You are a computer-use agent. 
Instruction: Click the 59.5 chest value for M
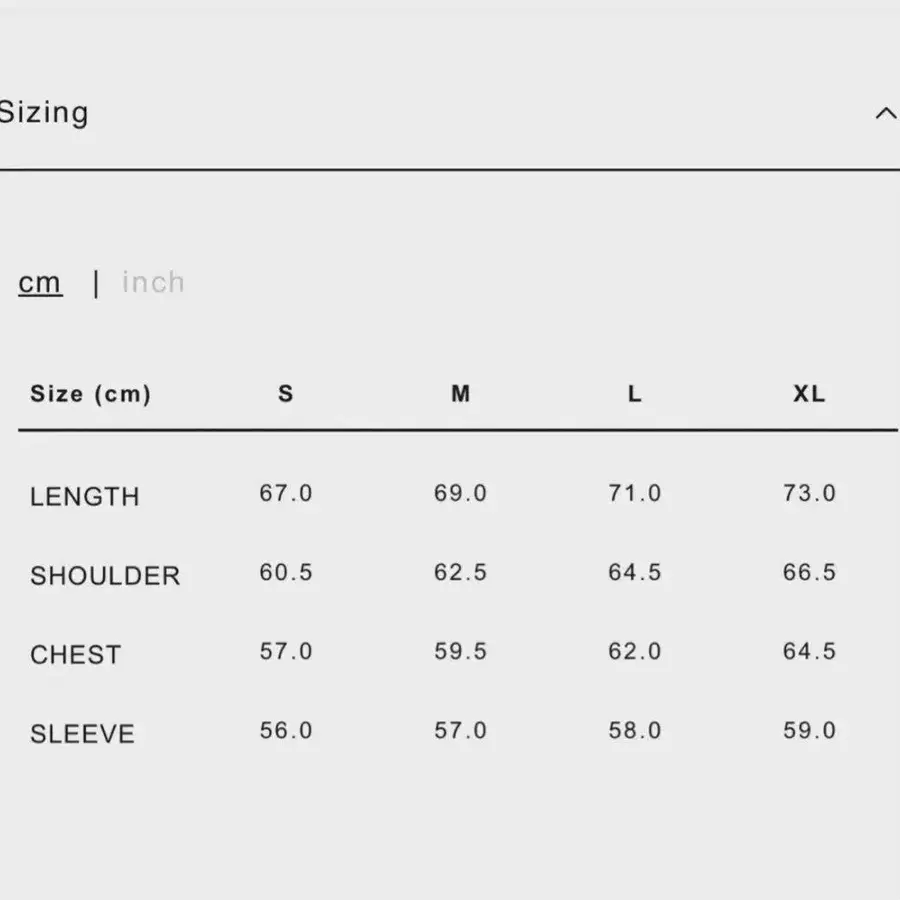[x=460, y=651]
